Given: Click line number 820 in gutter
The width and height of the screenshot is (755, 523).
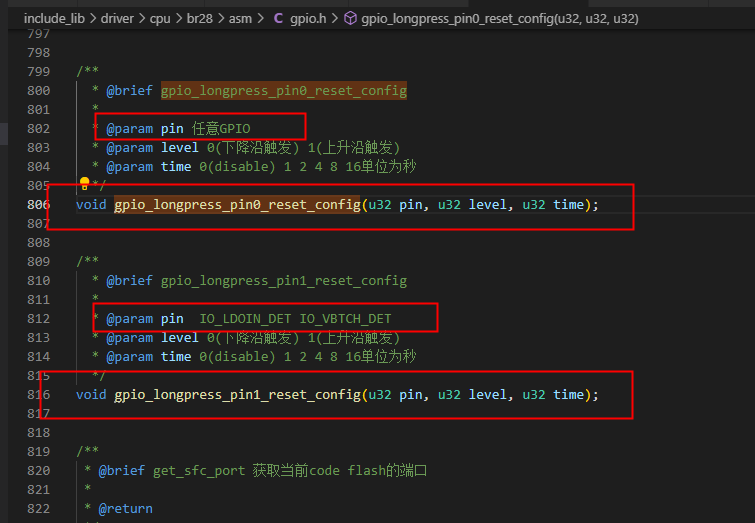Looking at the screenshot, I should pyautogui.click(x=39, y=471).
